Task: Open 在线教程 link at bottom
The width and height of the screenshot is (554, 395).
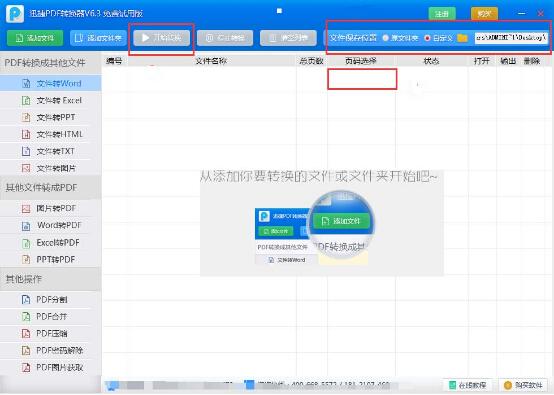Action: 467,385
